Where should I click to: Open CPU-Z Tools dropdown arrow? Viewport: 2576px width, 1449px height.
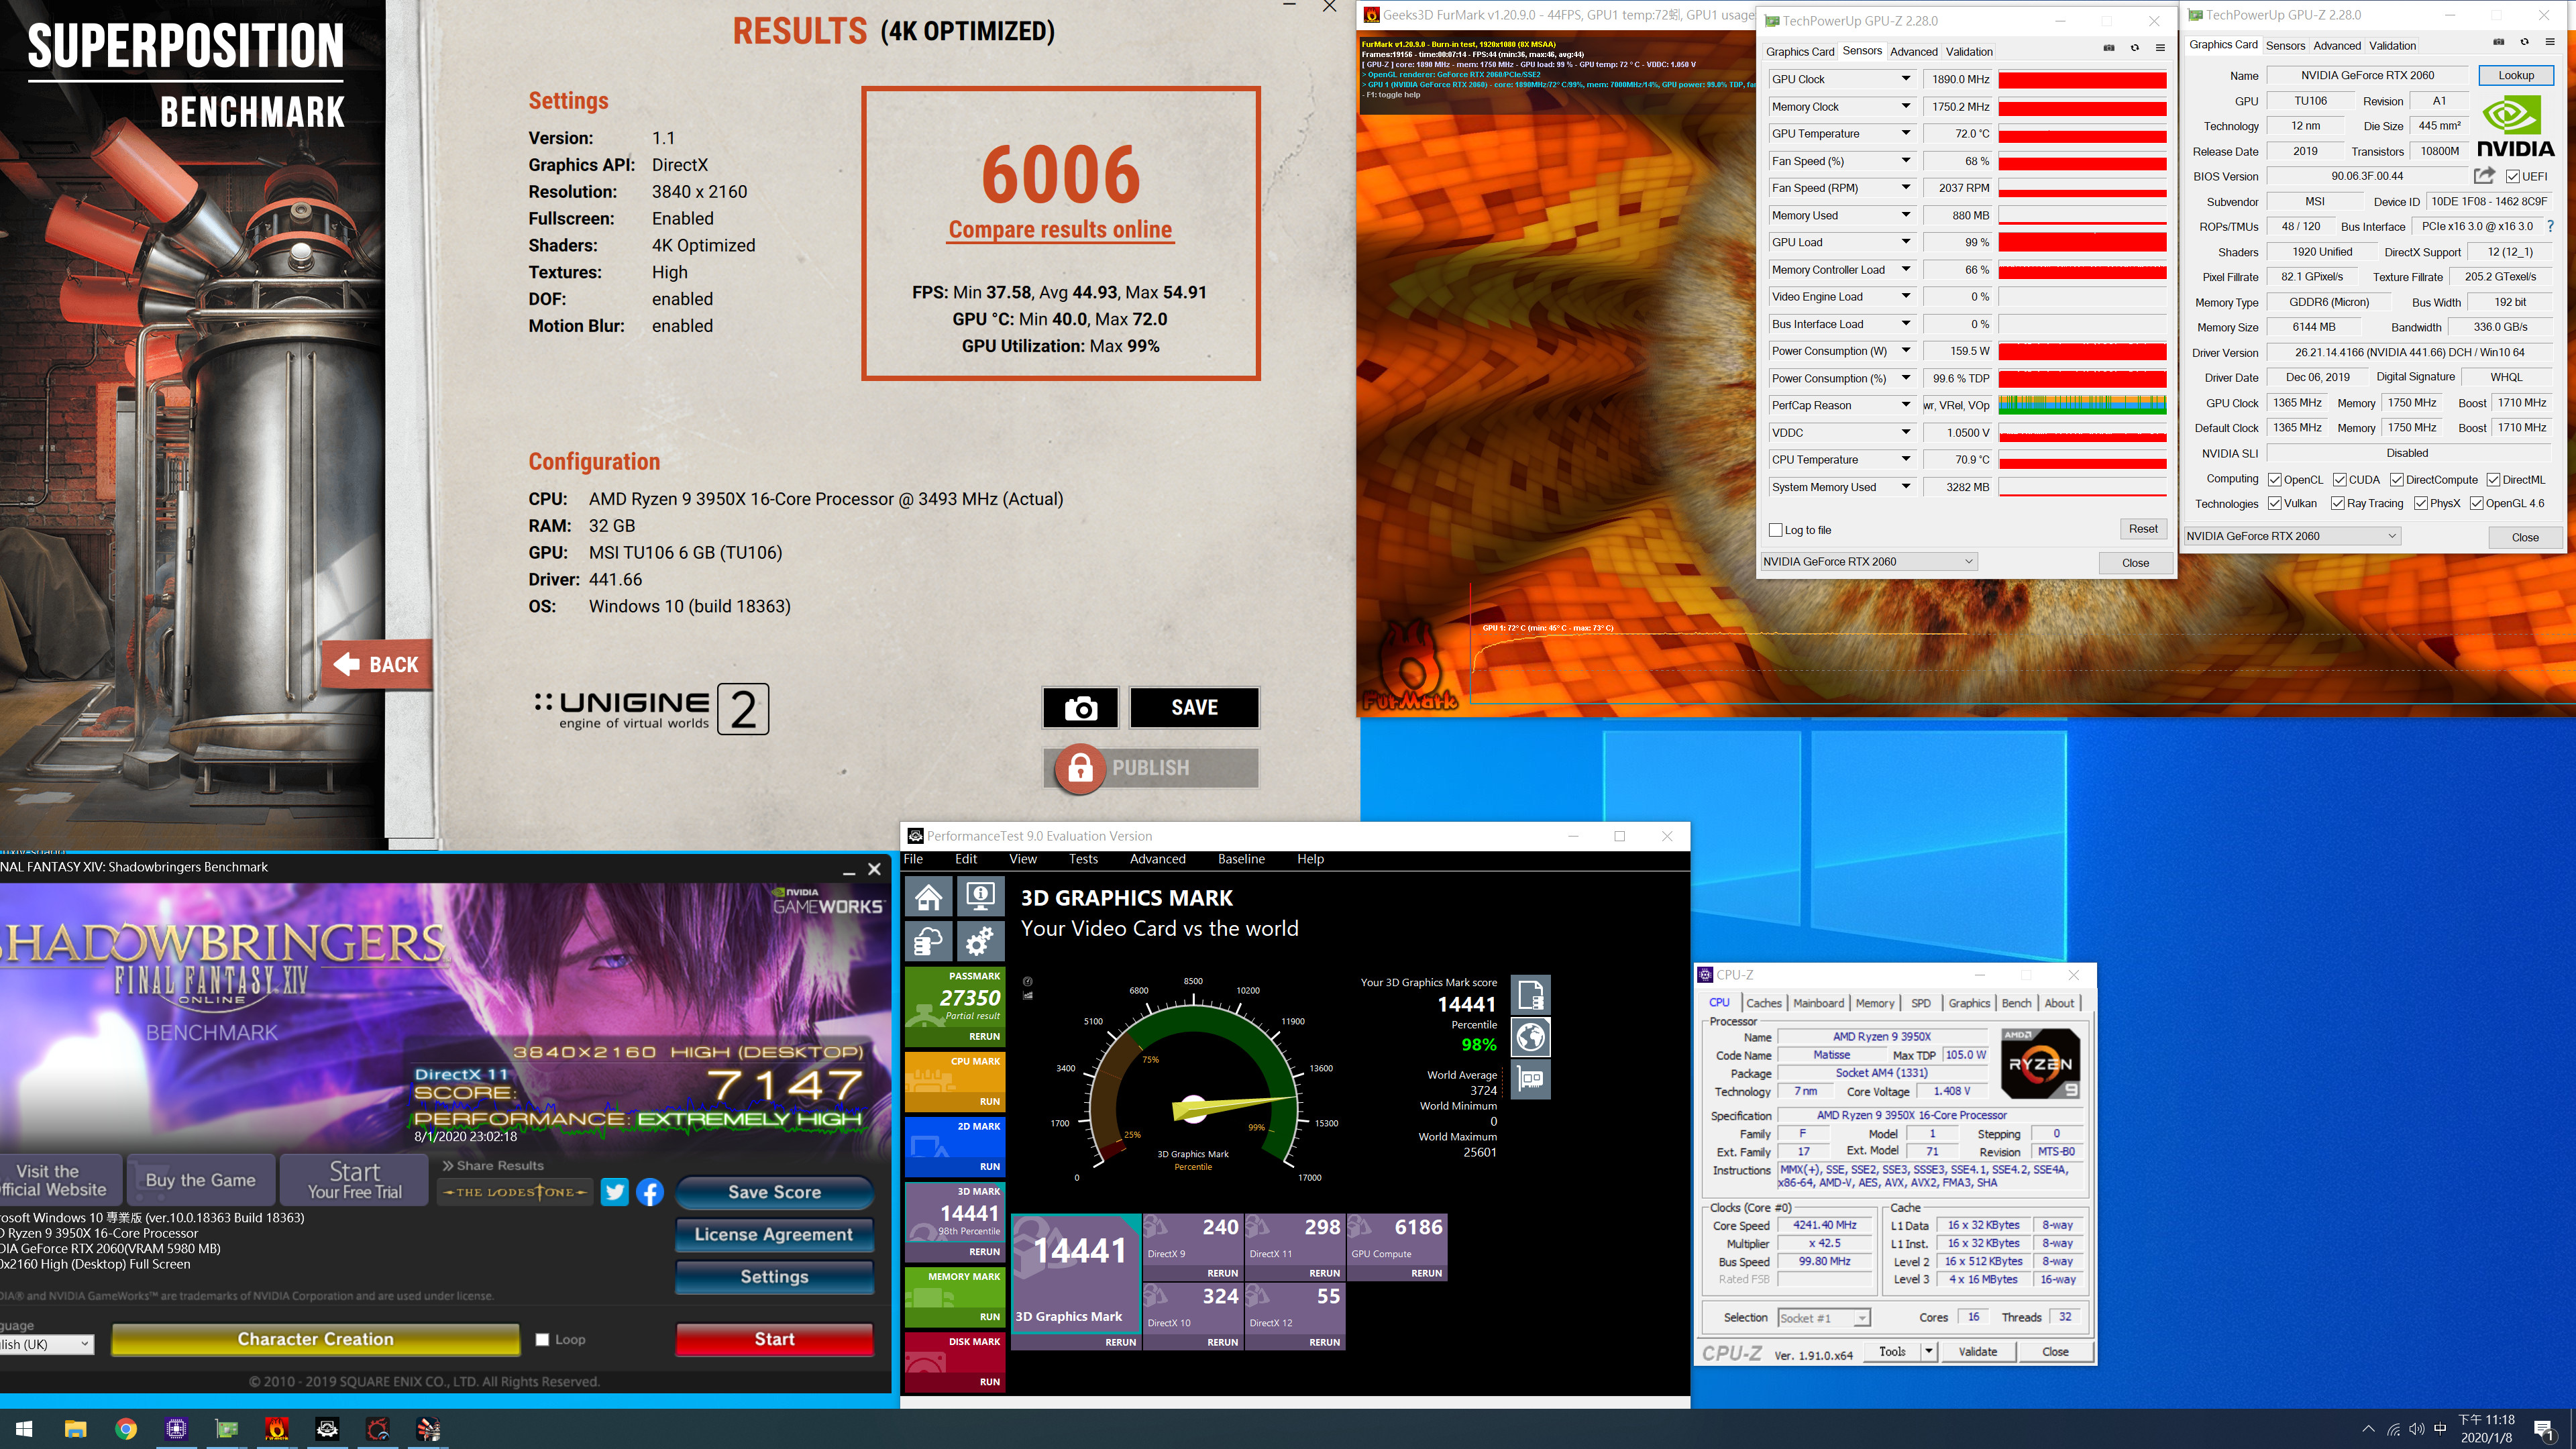[1928, 1352]
